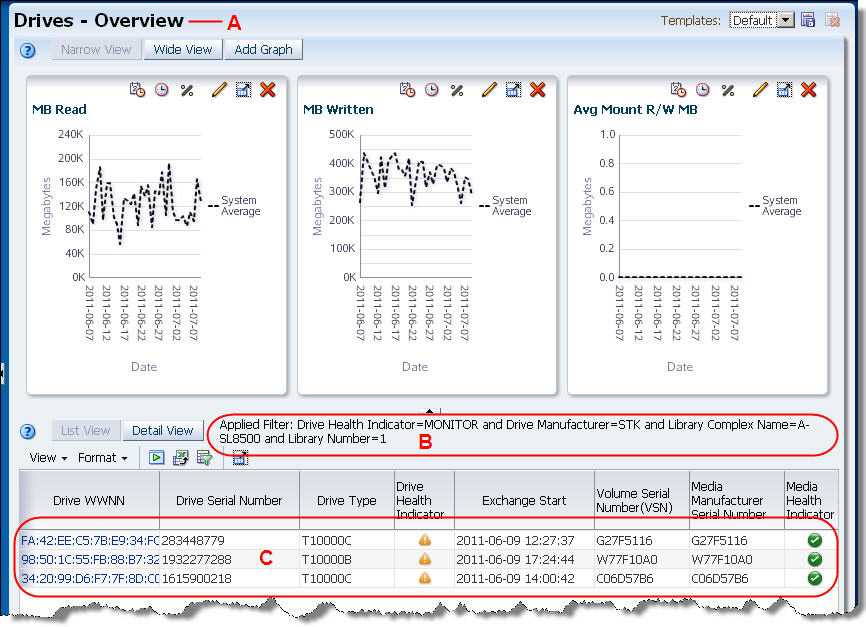Click the clock icon on MB Written graph
The height and width of the screenshot is (627, 866).
[432, 89]
